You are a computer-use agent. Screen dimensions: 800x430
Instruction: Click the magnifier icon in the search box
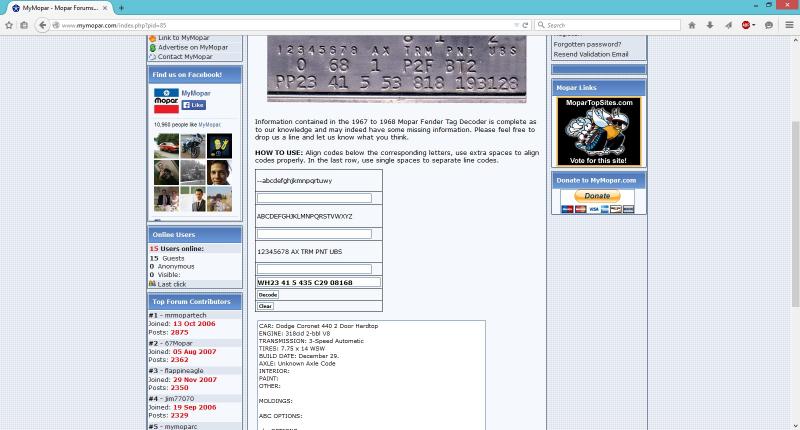coord(541,25)
